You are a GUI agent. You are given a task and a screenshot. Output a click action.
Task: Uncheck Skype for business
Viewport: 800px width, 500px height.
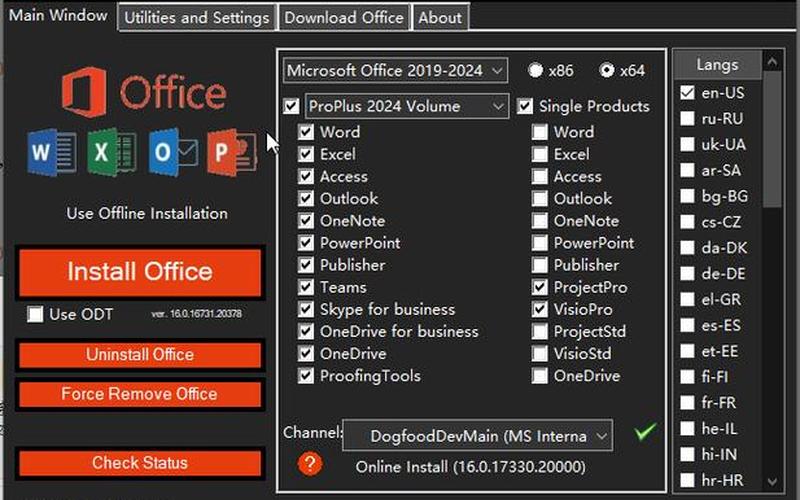pyautogui.click(x=306, y=310)
